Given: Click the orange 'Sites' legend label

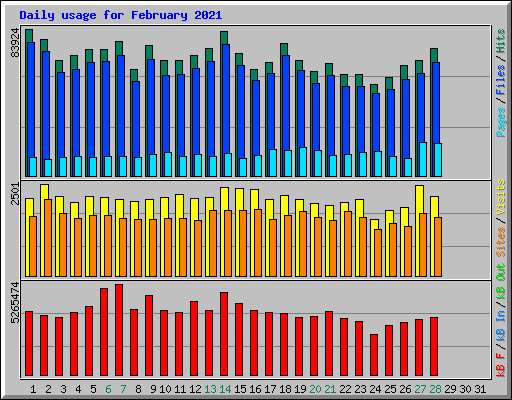Looking at the screenshot, I should (501, 242).
